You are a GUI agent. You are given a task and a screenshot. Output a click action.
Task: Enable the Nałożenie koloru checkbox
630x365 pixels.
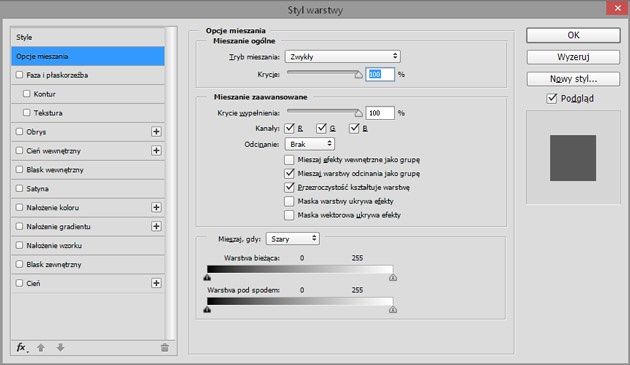pos(19,207)
